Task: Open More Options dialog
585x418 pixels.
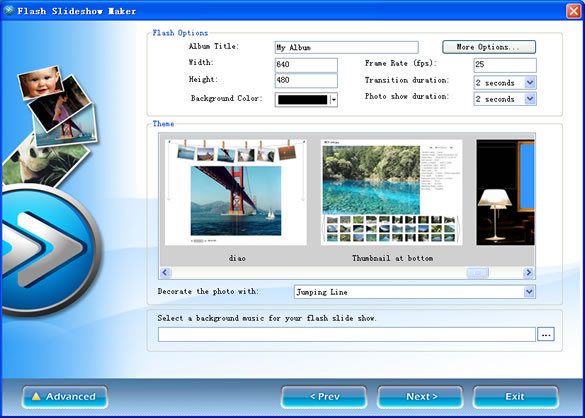Action: pyautogui.click(x=489, y=47)
